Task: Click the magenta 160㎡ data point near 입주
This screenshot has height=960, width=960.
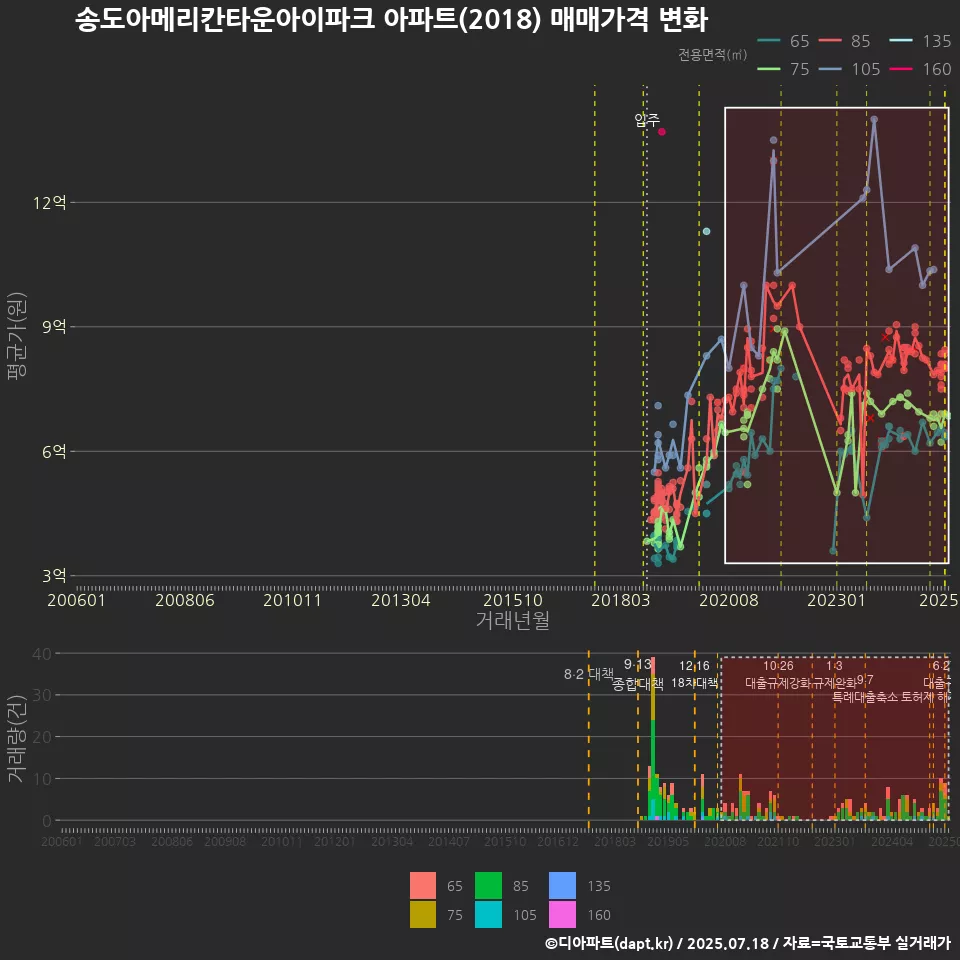Action: coord(661,132)
